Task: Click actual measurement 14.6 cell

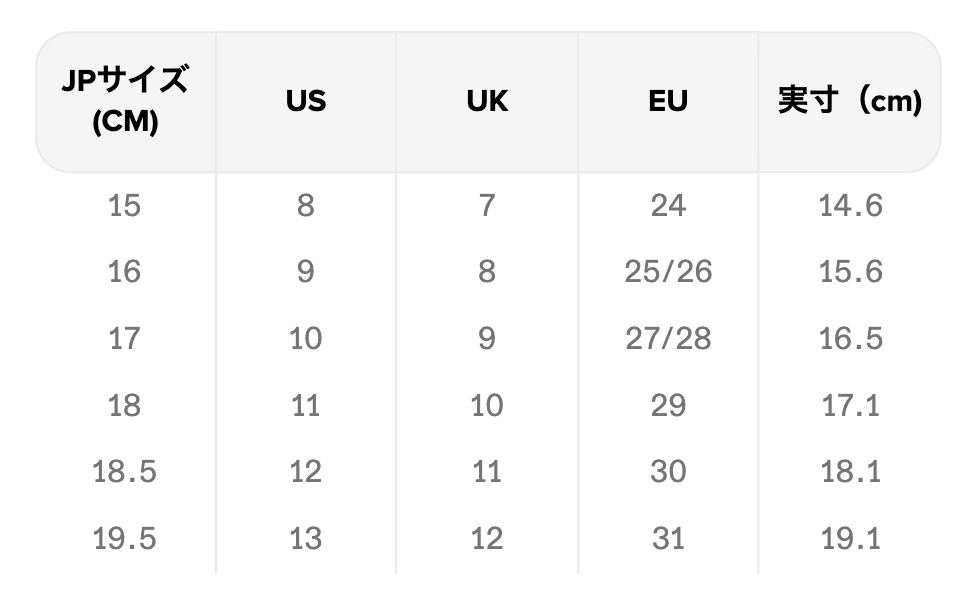Action: point(850,206)
